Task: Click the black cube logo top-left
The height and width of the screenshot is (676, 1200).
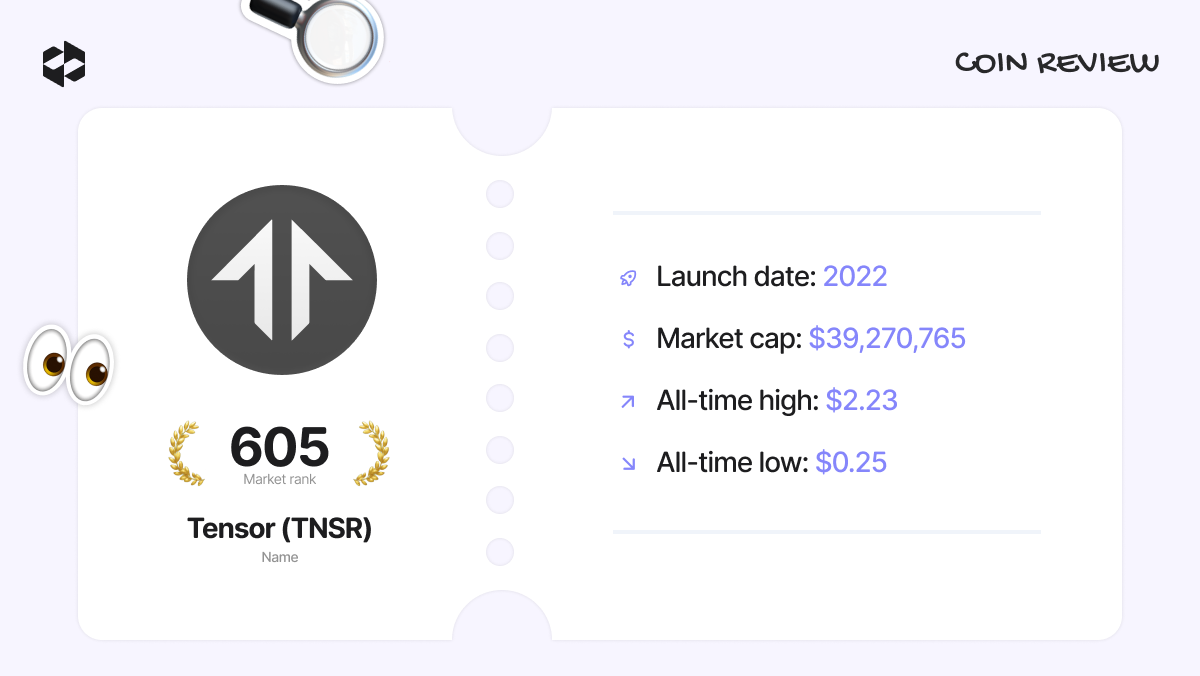Action: tap(64, 64)
